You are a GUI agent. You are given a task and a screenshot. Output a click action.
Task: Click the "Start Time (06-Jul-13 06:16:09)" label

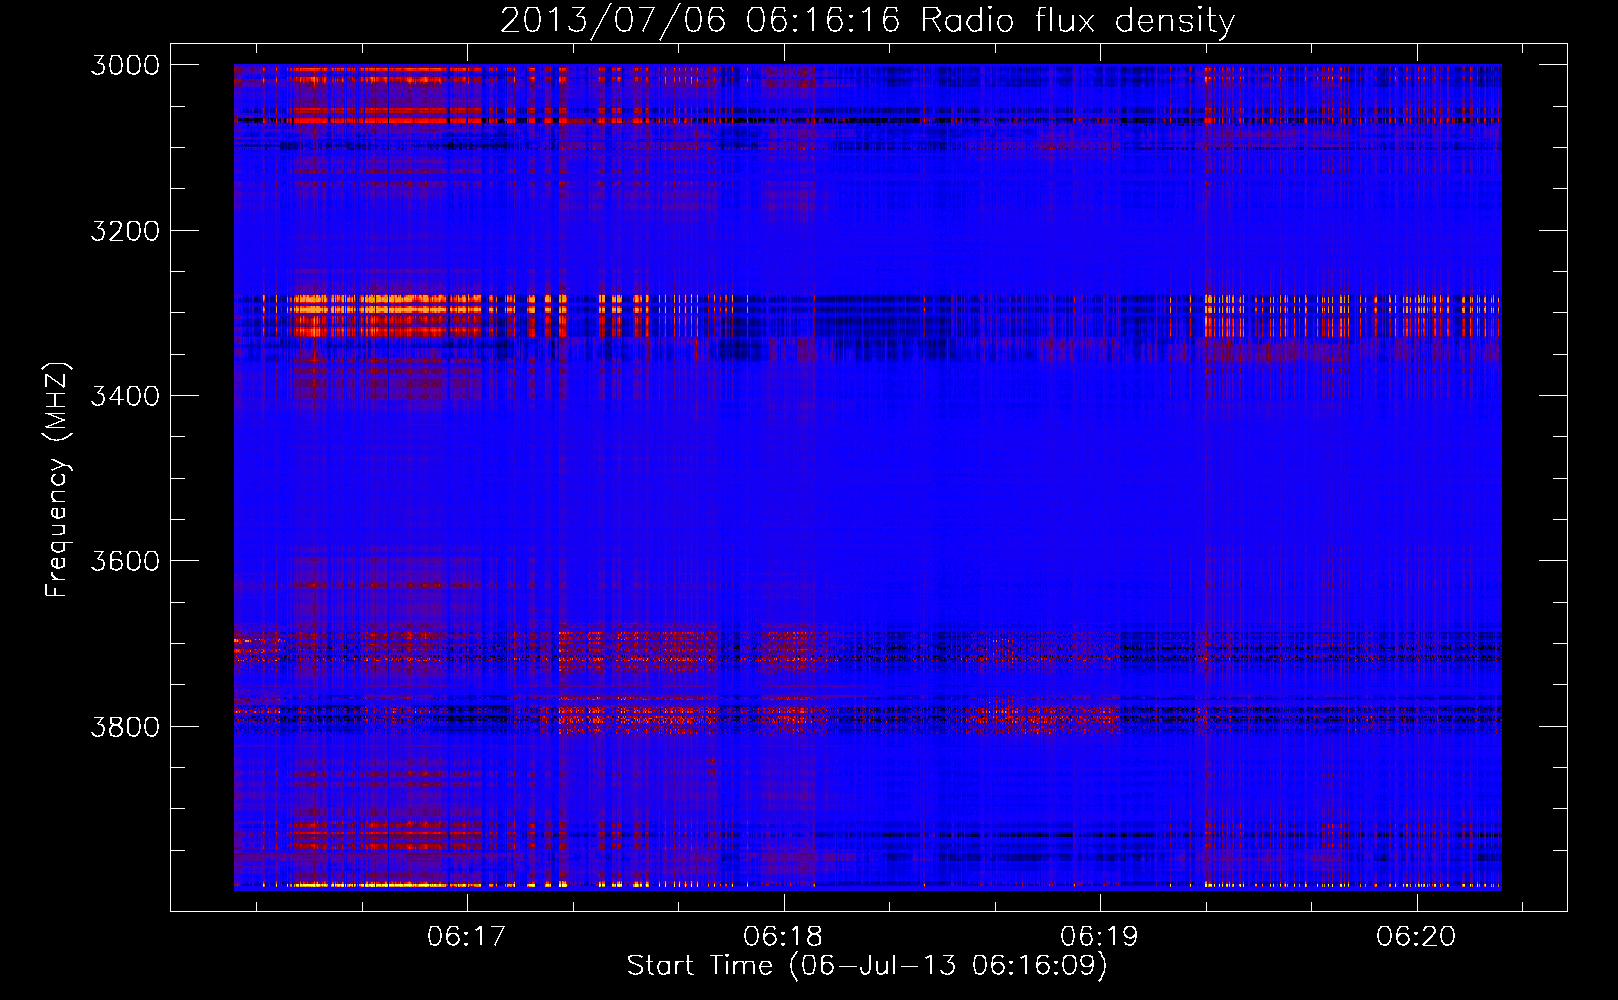click(x=867, y=966)
